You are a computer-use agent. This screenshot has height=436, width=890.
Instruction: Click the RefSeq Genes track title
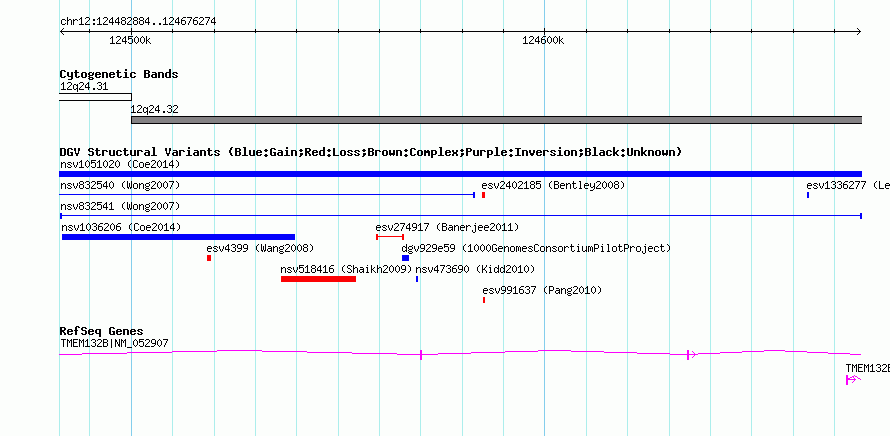(x=102, y=331)
